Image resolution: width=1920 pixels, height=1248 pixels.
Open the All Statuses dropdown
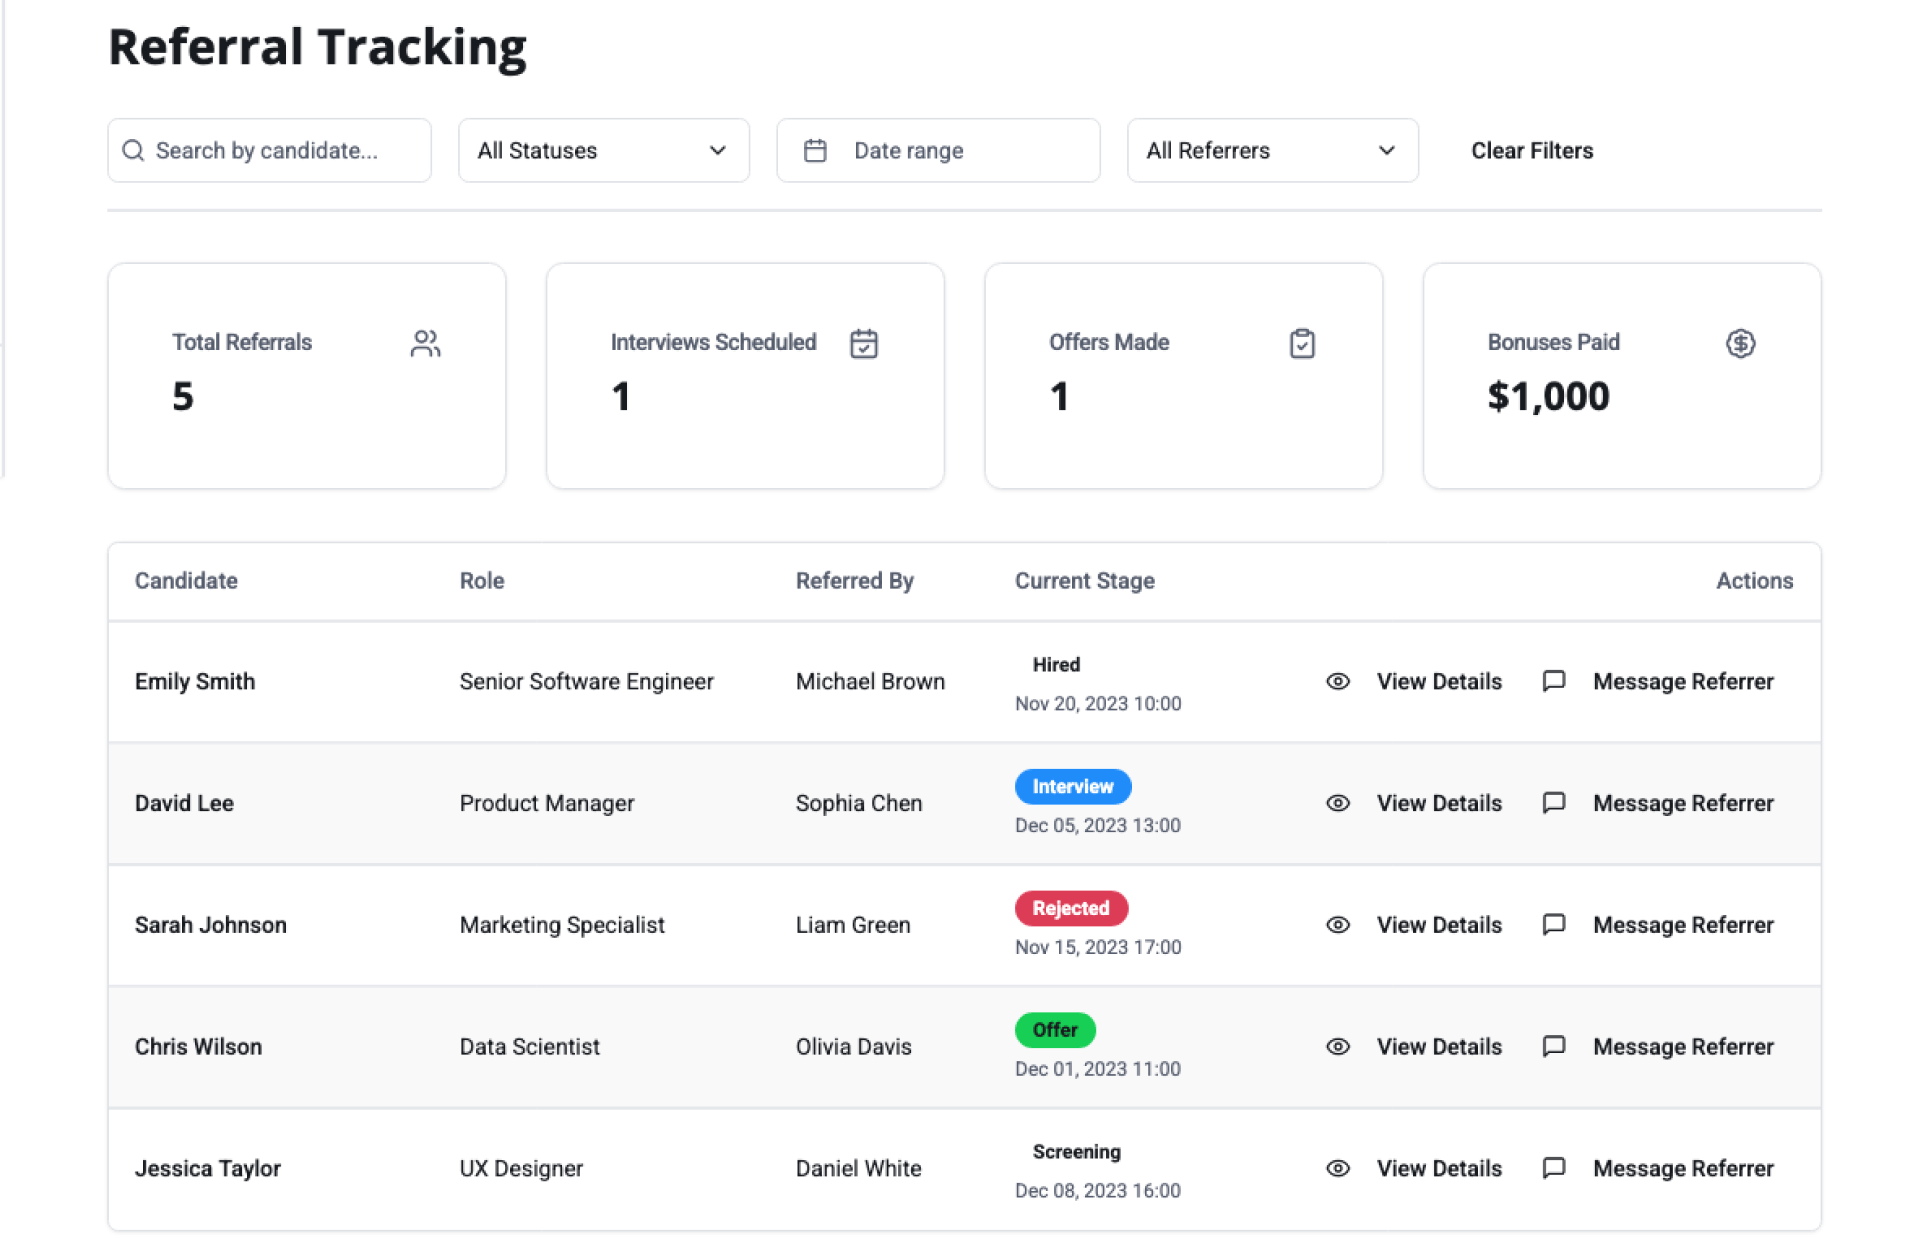click(603, 150)
